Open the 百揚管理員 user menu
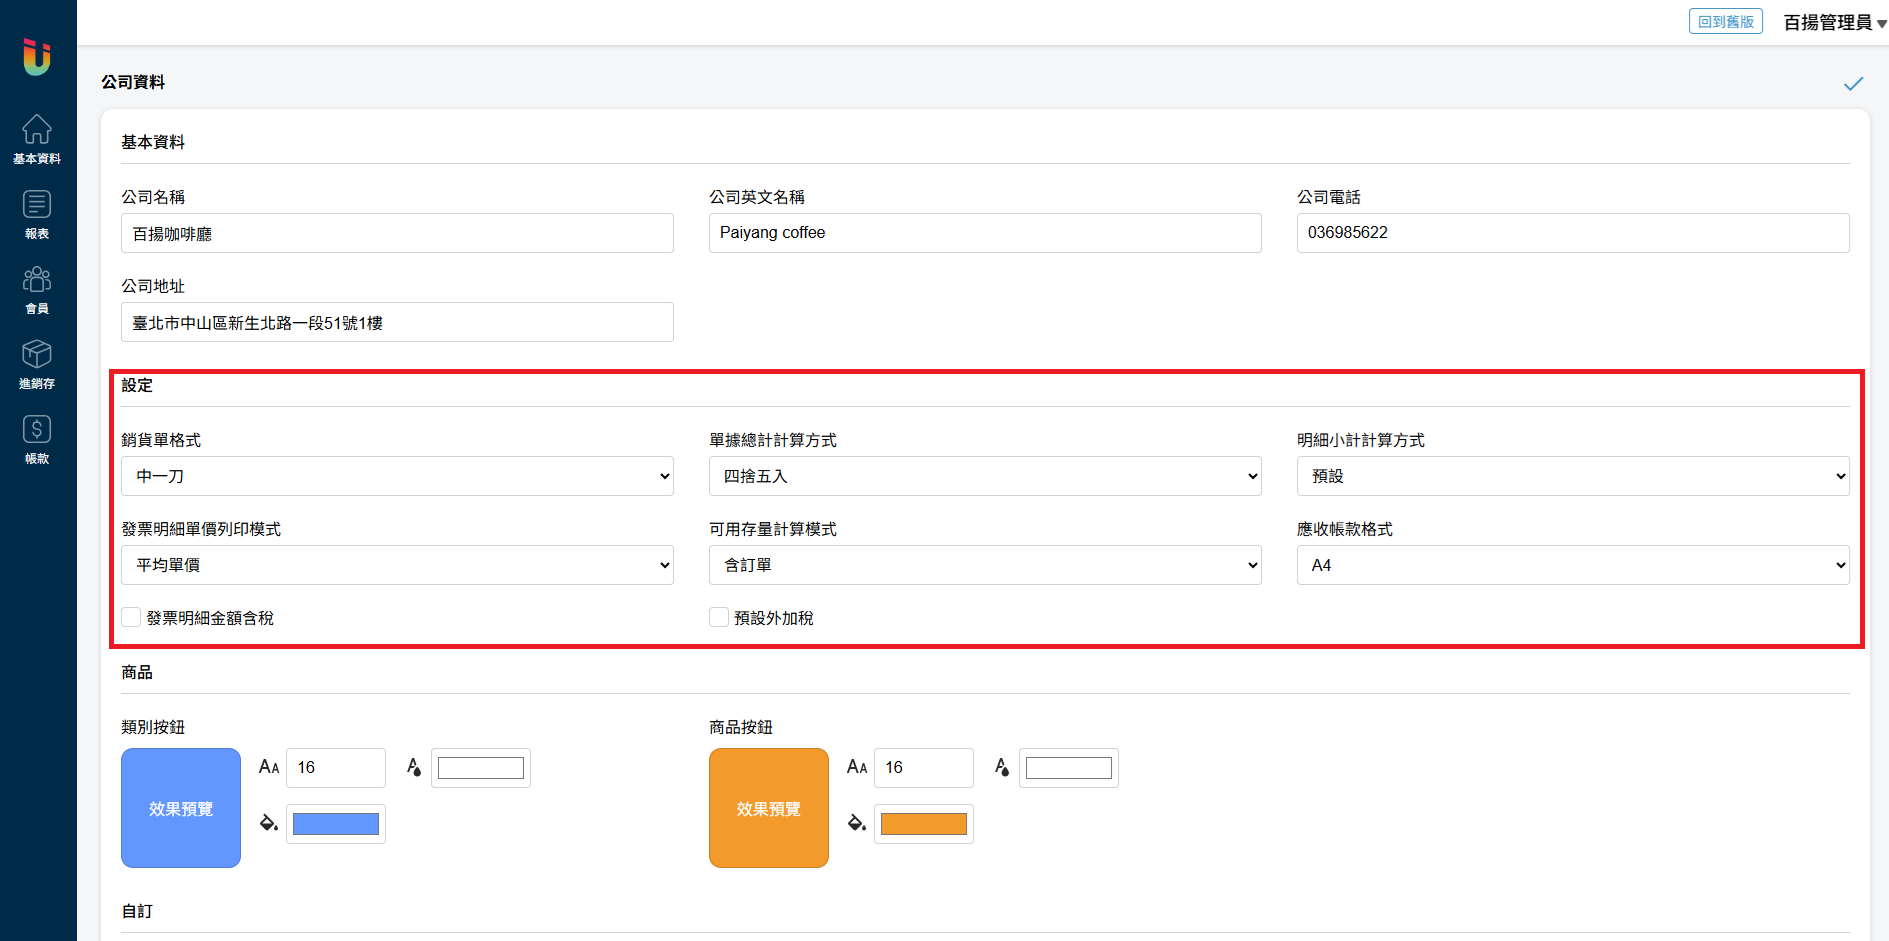The width and height of the screenshot is (1889, 941). tap(1834, 22)
